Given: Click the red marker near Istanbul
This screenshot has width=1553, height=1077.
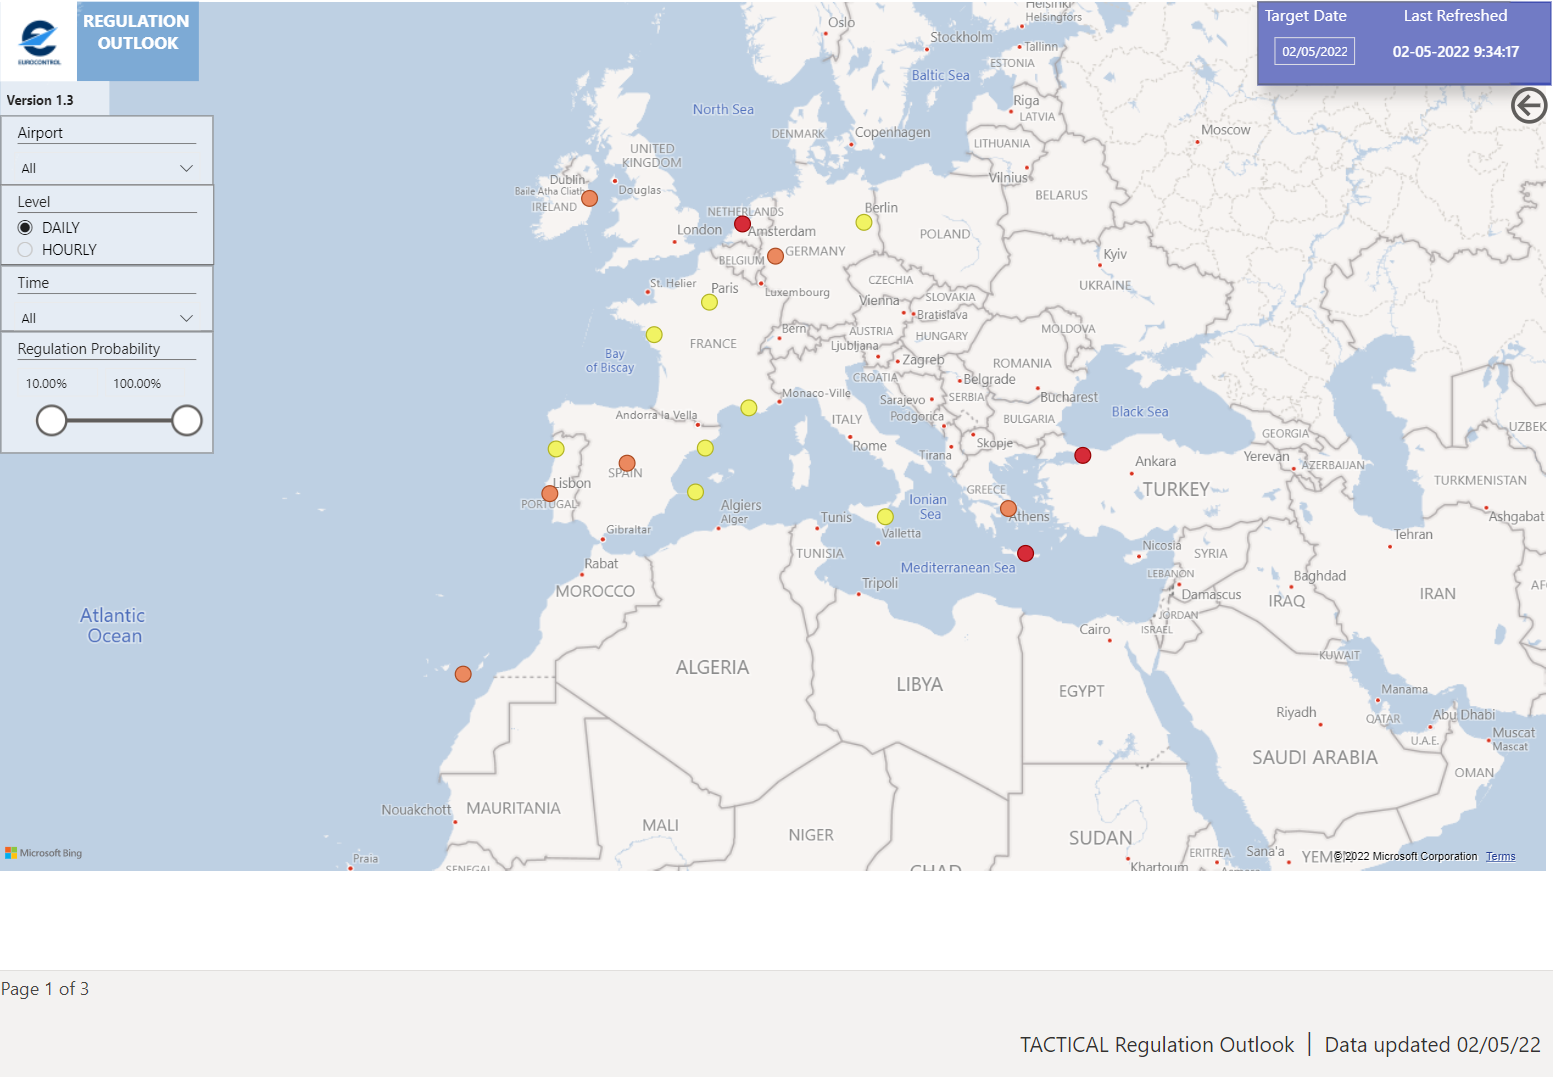Looking at the screenshot, I should pos(1082,455).
